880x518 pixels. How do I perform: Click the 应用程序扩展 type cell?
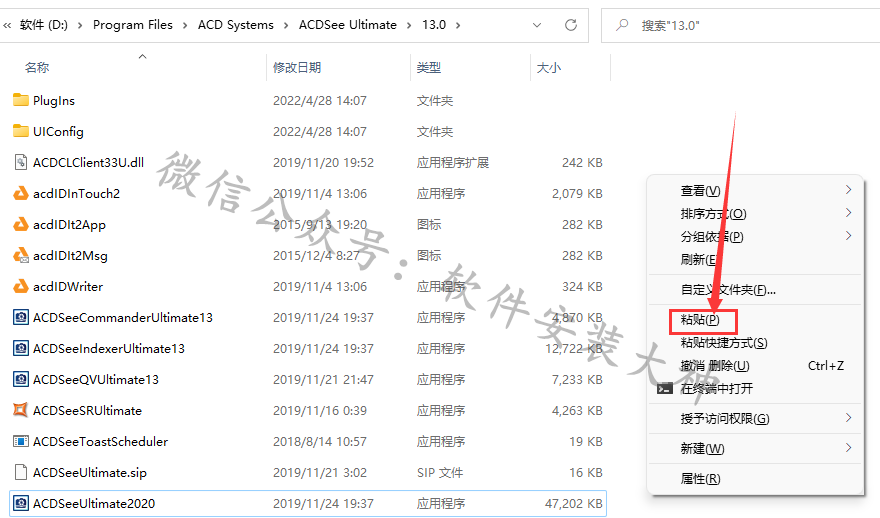point(453,163)
